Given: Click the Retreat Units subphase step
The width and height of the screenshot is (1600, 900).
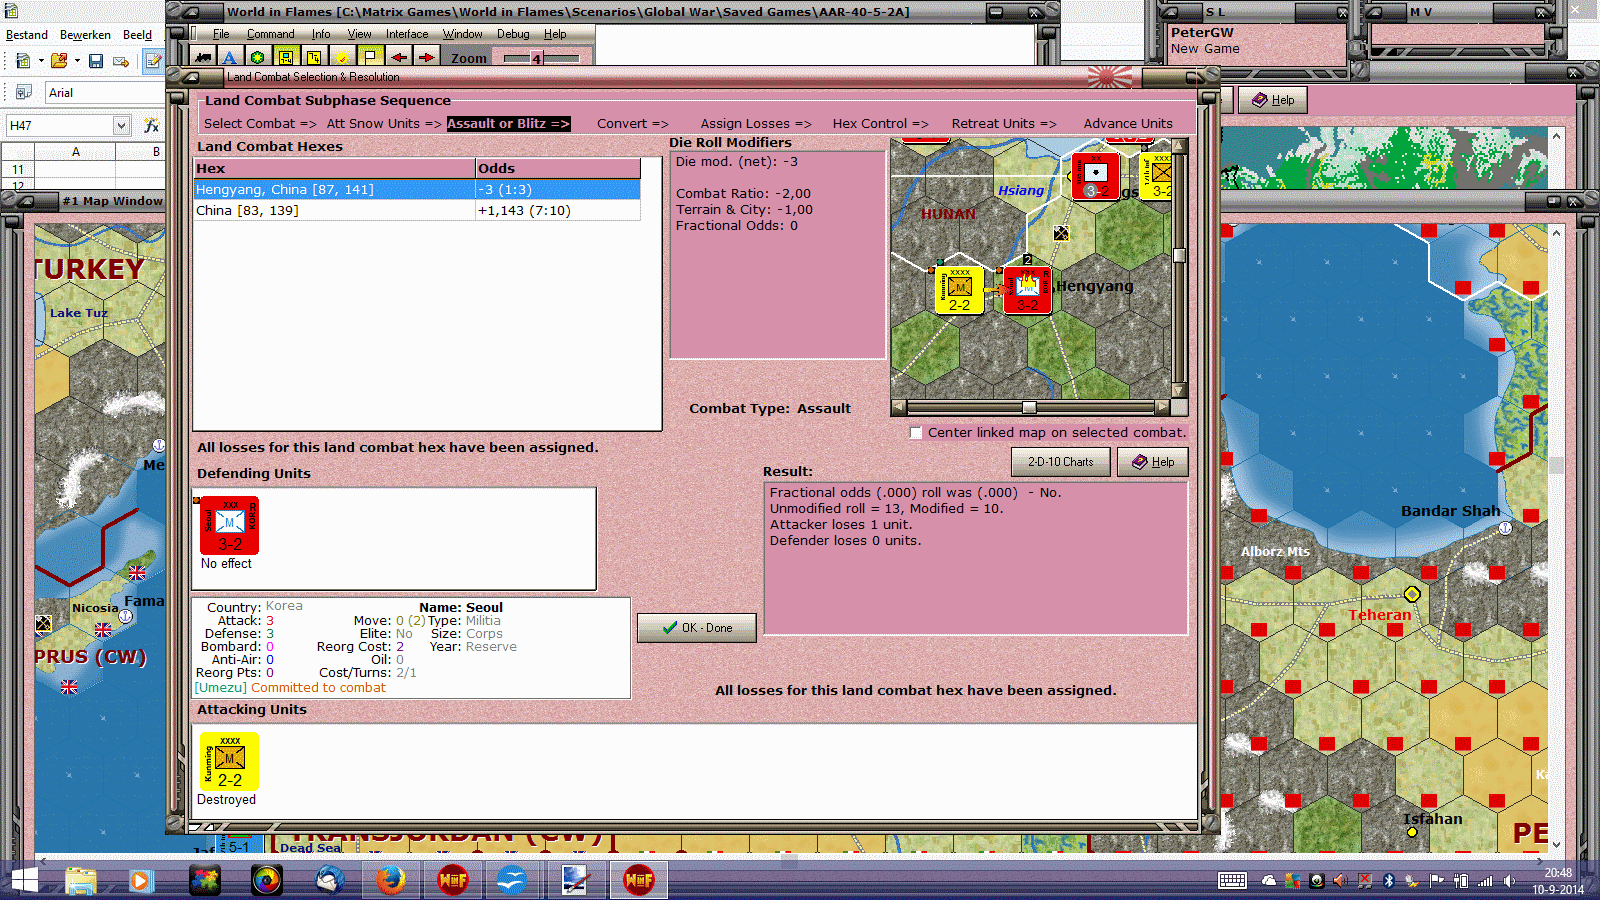Looking at the screenshot, I should point(1004,124).
